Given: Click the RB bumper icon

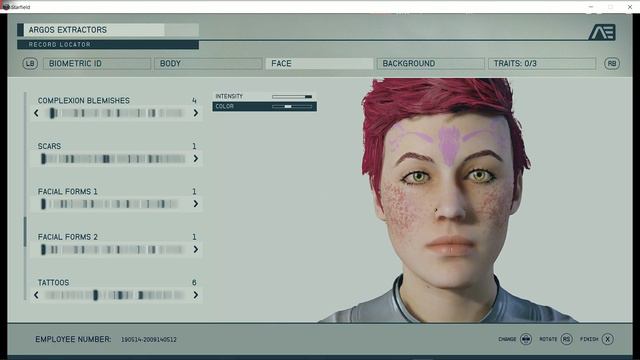Looking at the screenshot, I should [612, 64].
